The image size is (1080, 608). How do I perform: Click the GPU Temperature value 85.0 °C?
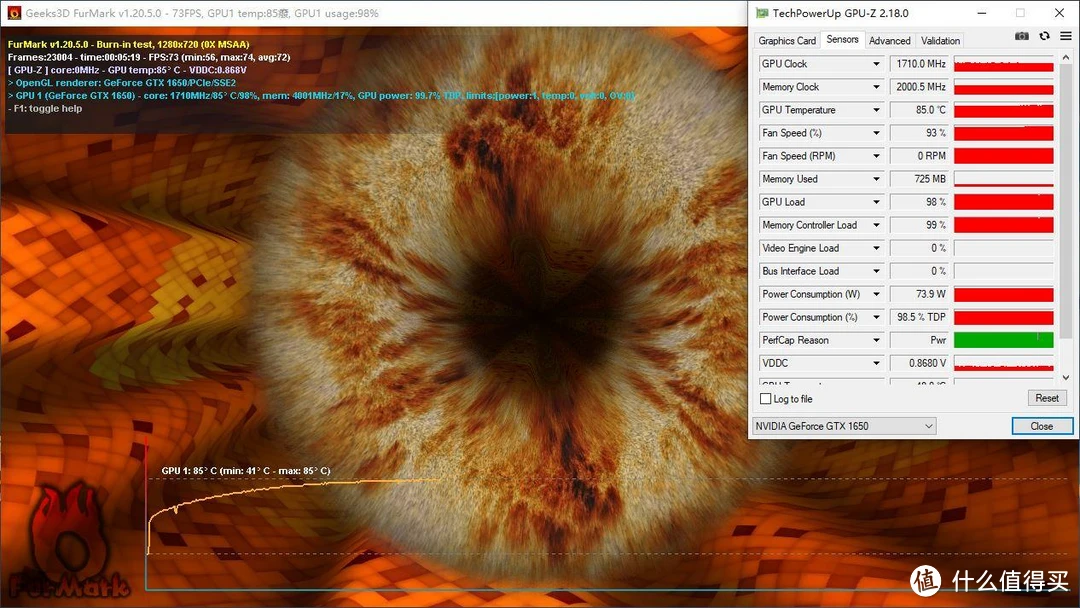[931, 110]
